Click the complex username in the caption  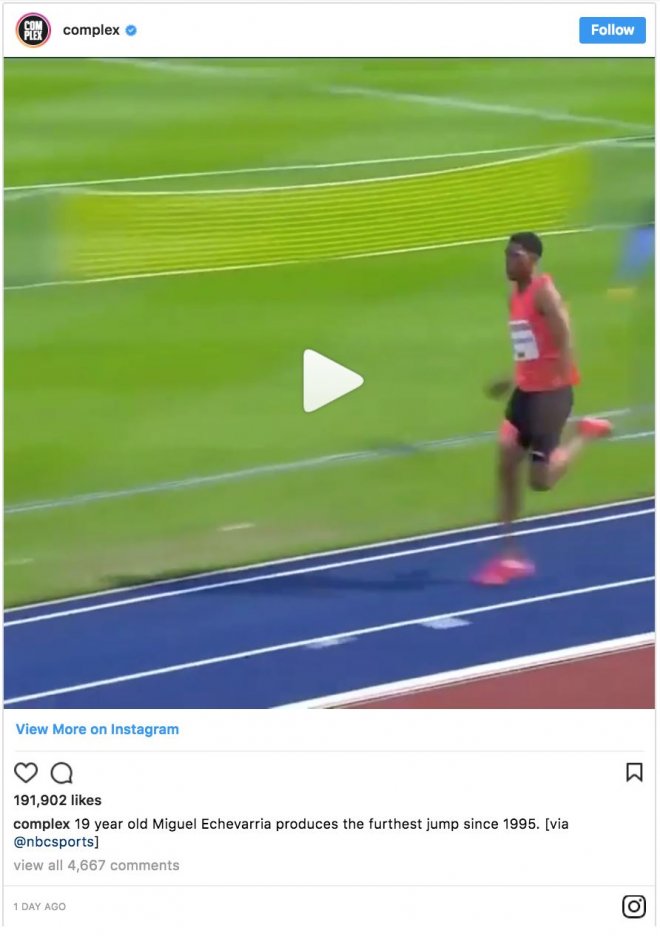[42, 824]
